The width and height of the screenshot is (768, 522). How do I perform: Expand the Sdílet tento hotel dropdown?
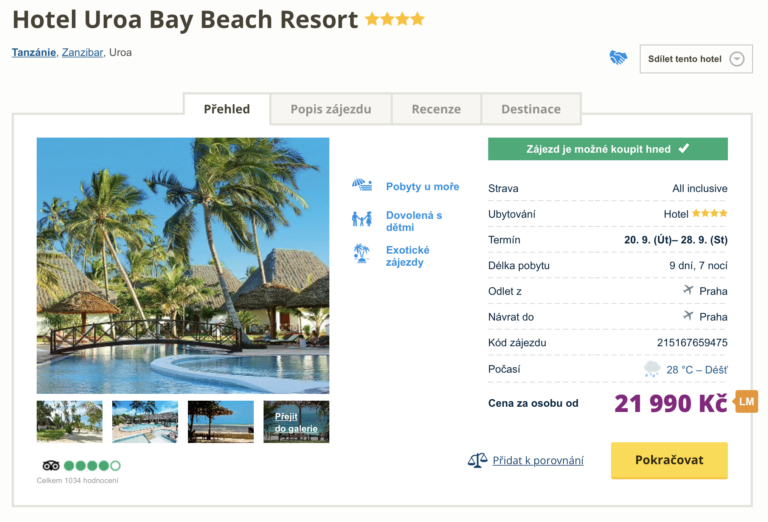pos(737,59)
